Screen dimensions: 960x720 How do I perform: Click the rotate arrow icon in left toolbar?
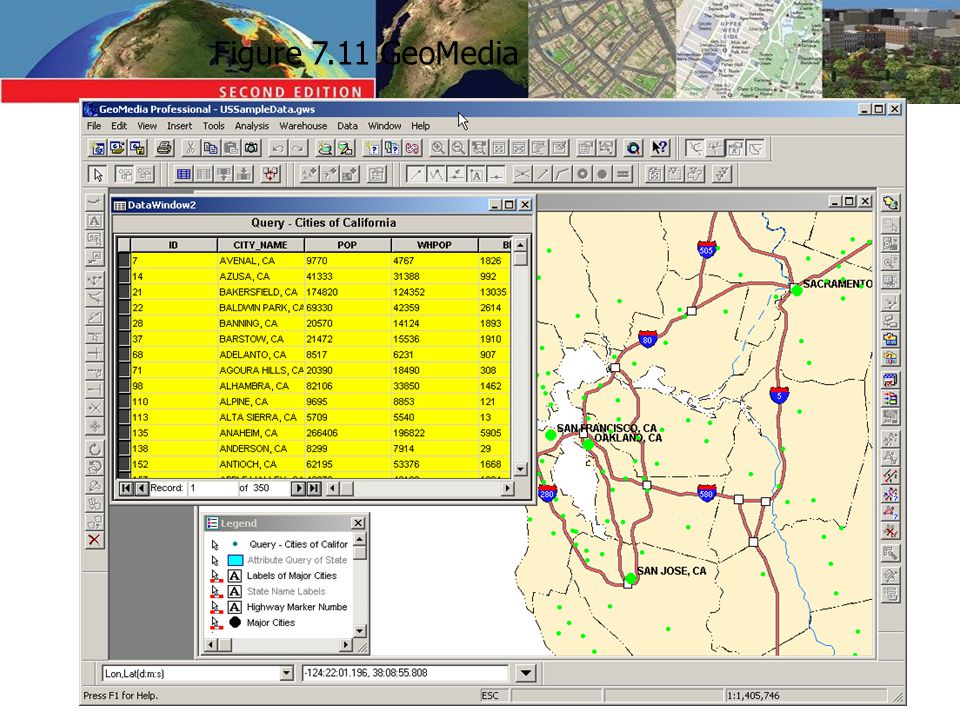94,449
